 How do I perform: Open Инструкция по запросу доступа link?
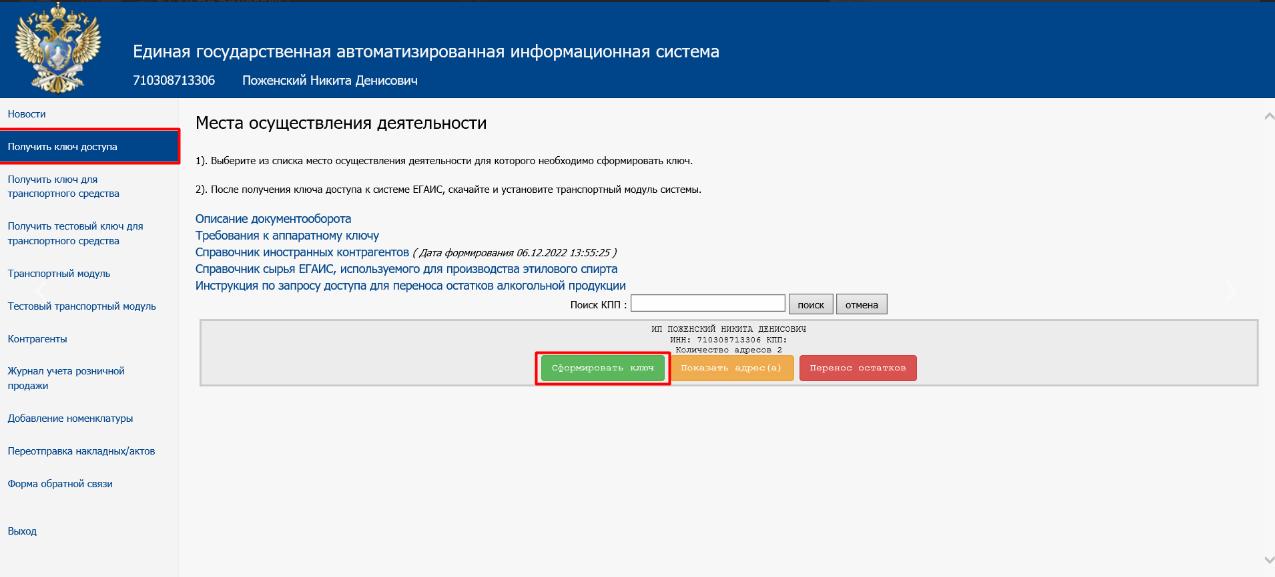[x=410, y=286]
